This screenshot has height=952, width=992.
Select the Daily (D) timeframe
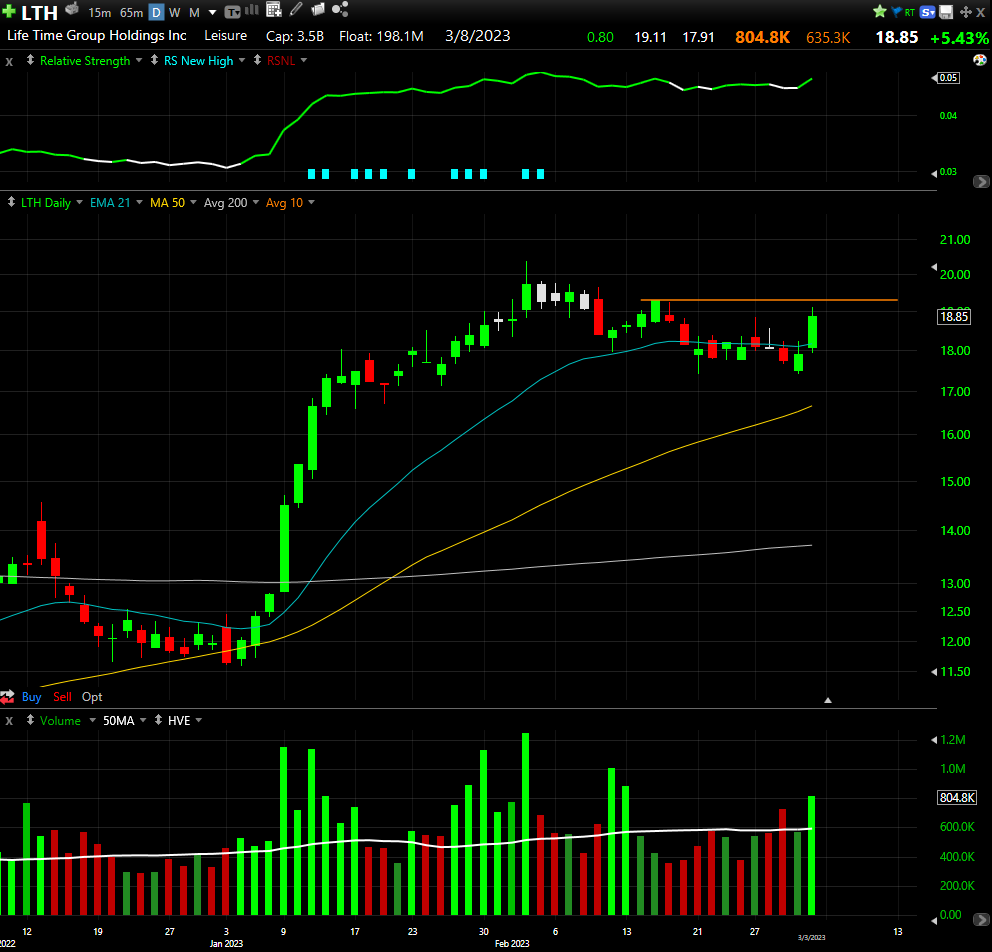tap(156, 13)
